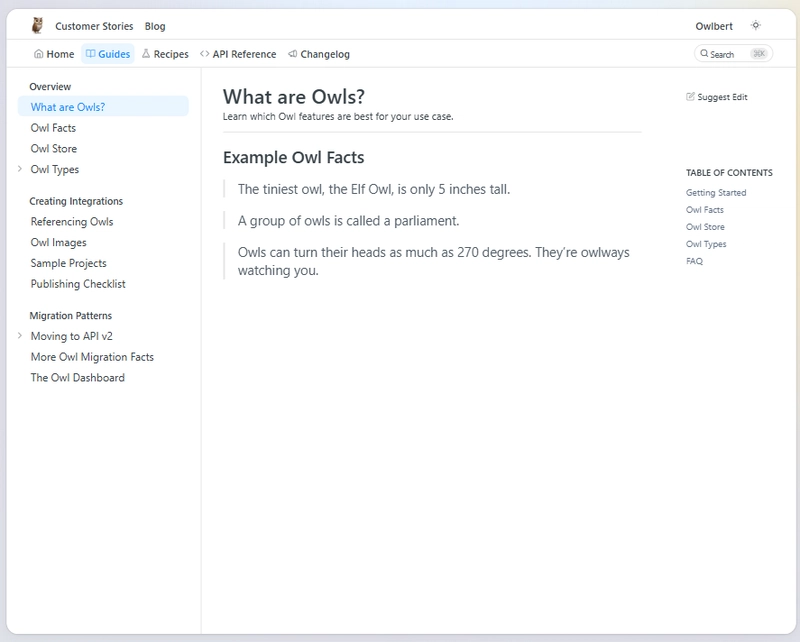Screen dimensions: 800x642
Task: Open Owl Store in the sidebar
Action: pyautogui.click(x=54, y=149)
